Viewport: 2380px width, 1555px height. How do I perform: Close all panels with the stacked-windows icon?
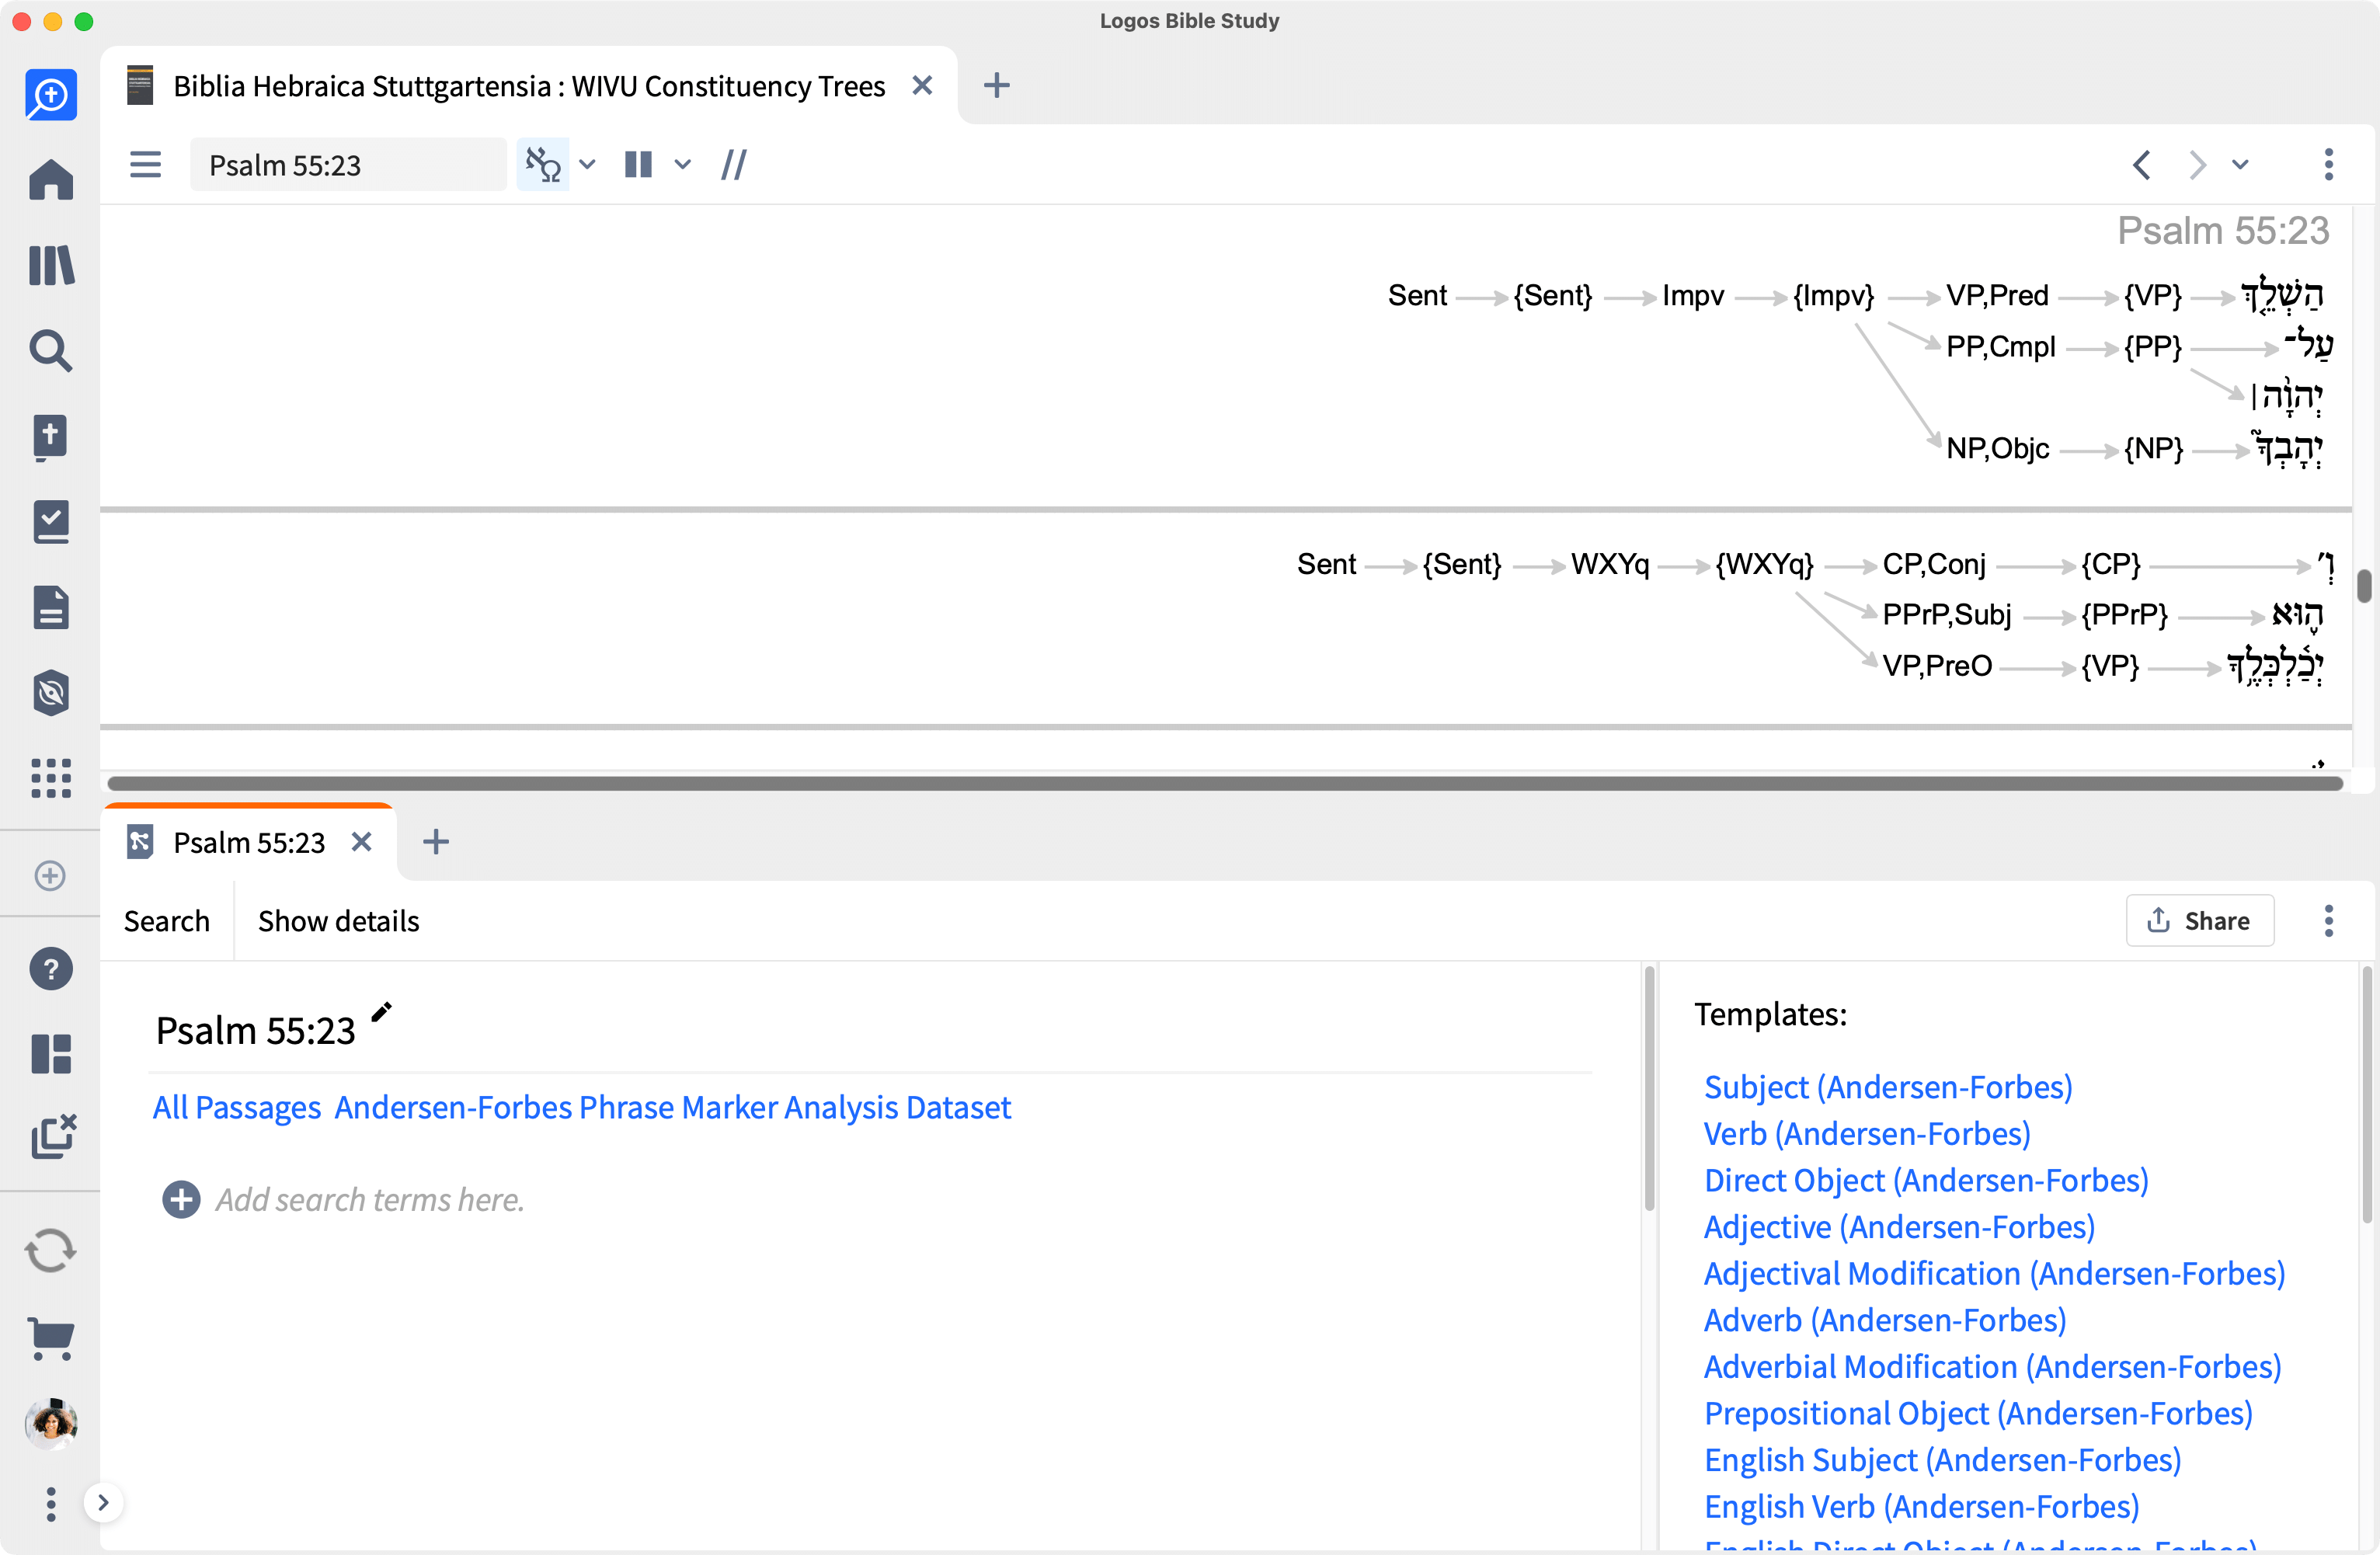tap(53, 1136)
